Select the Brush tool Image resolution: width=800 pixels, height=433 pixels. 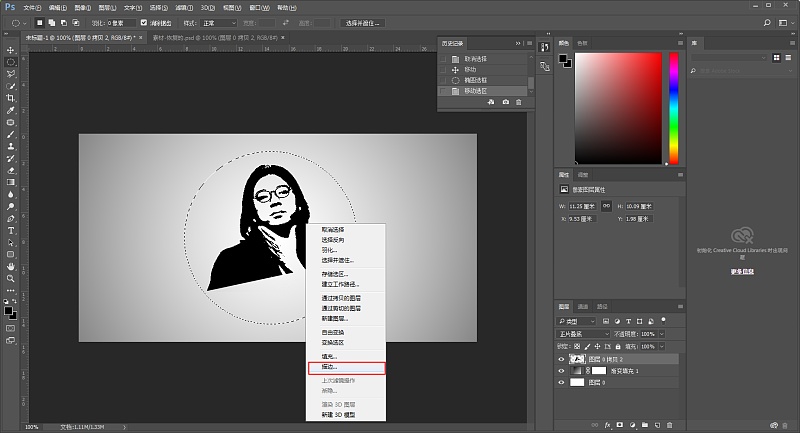[x=10, y=135]
